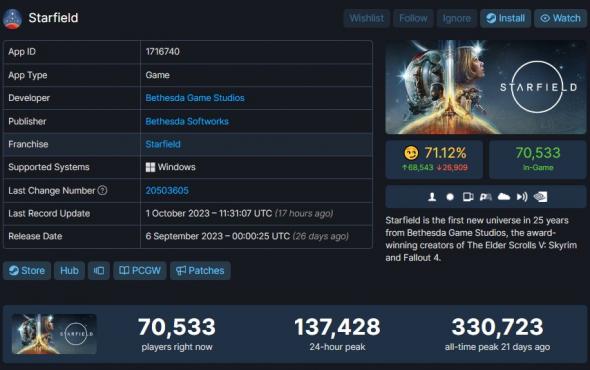The image size is (590, 370).
Task: Click the controller support feature icon
Action: [x=486, y=197]
